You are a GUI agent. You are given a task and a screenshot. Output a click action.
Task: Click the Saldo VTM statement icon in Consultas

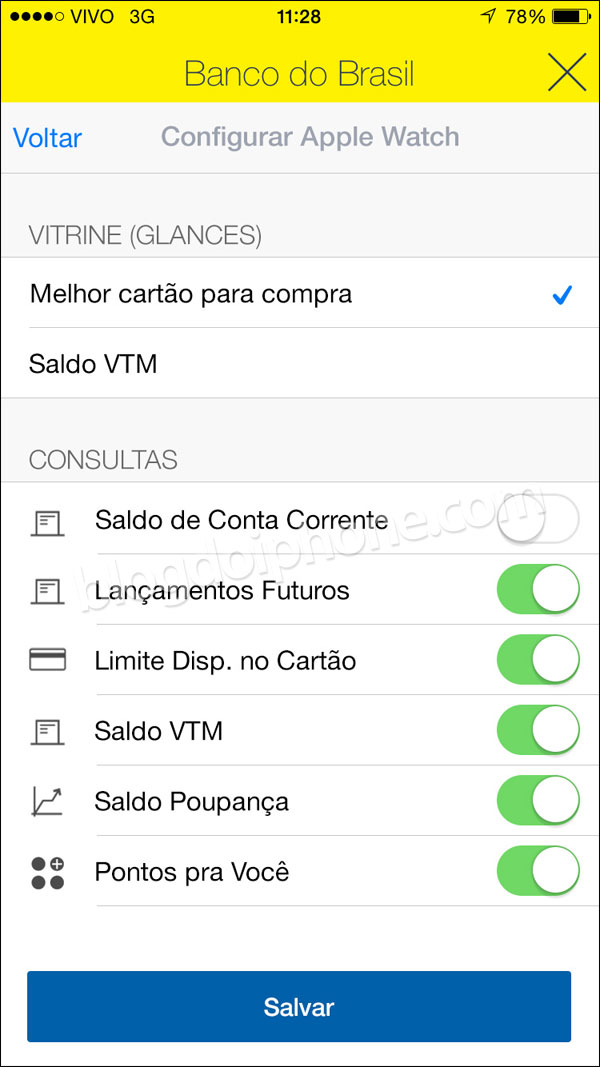tap(48, 731)
